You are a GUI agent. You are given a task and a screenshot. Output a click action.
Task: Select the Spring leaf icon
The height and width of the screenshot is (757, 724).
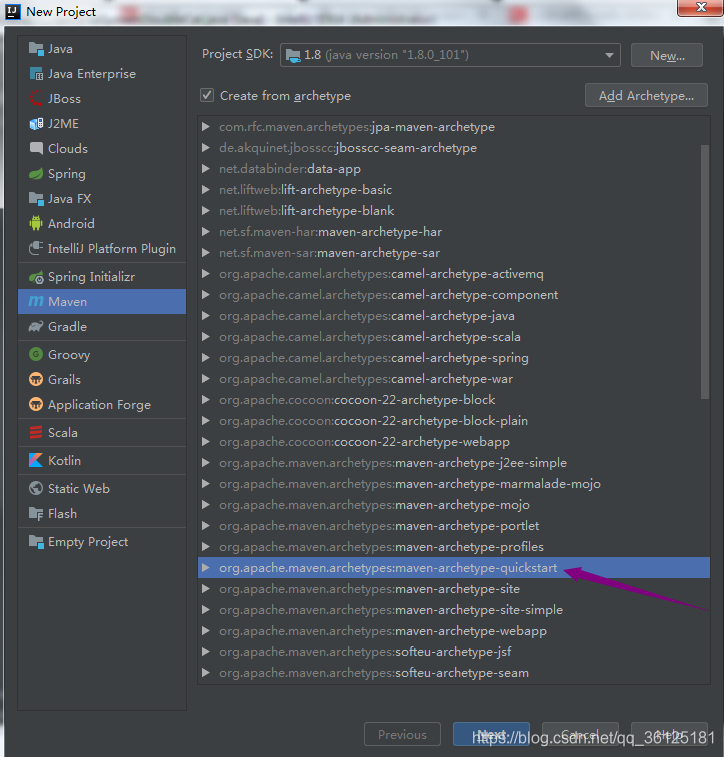(36, 174)
